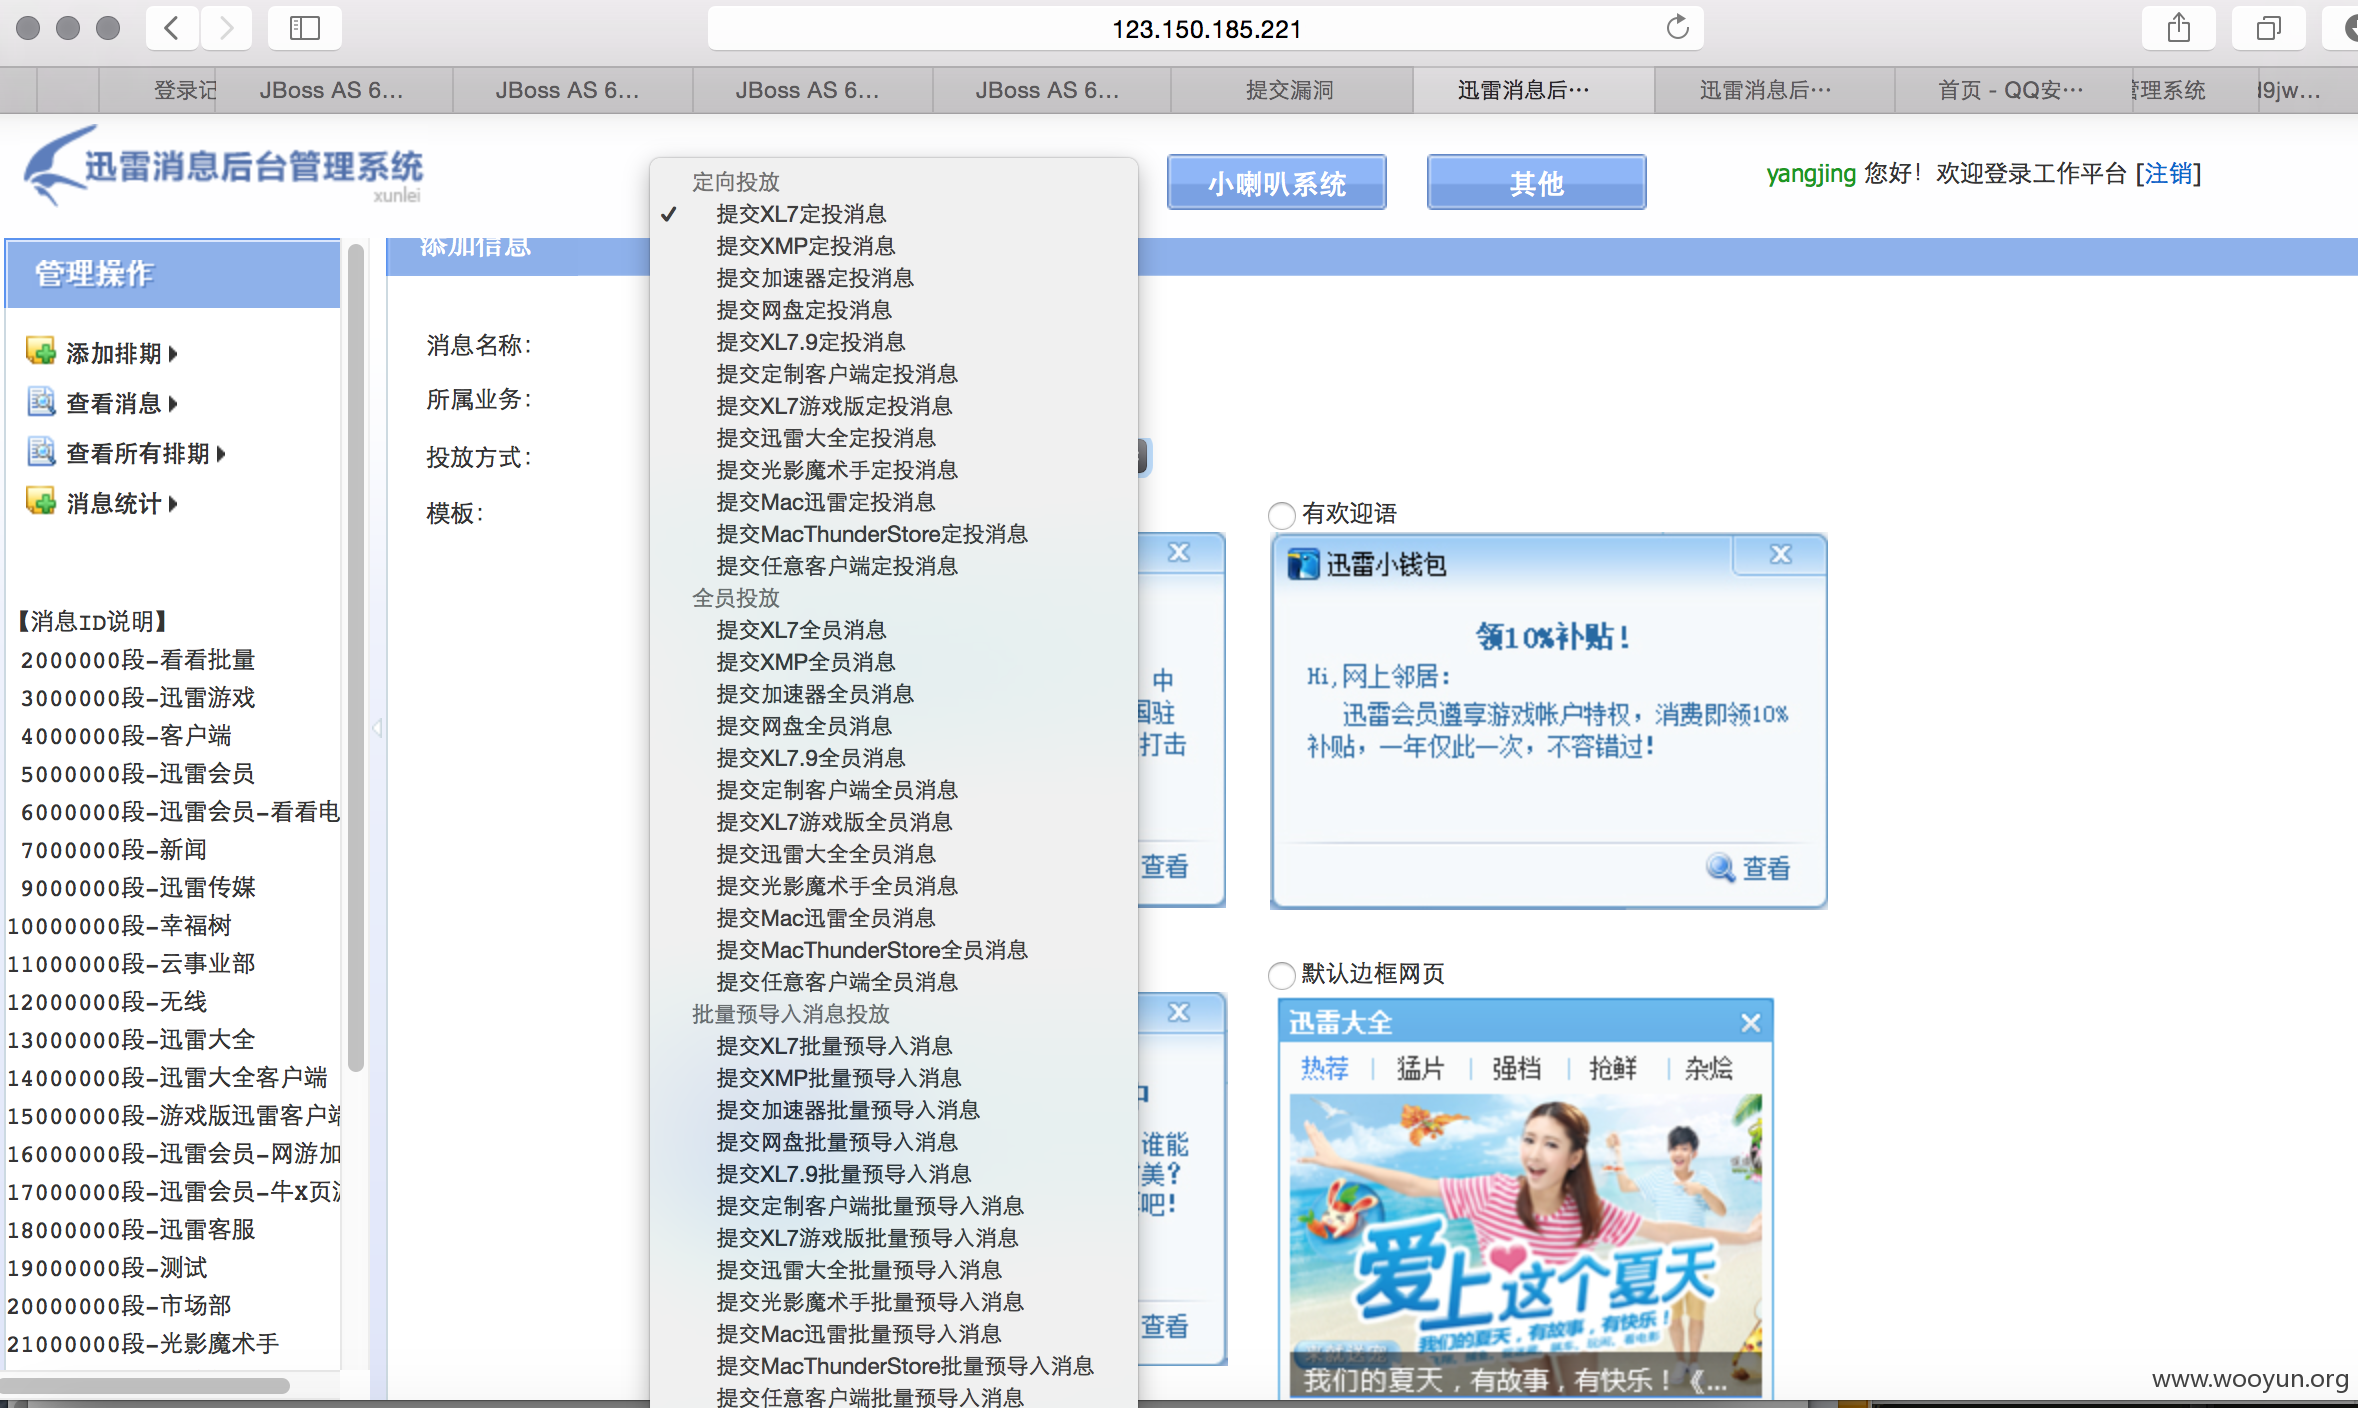Screen dimensions: 2358x1408
Task: Close the 迅雷小钱包 preview popup
Action: pyautogui.click(x=1780, y=554)
